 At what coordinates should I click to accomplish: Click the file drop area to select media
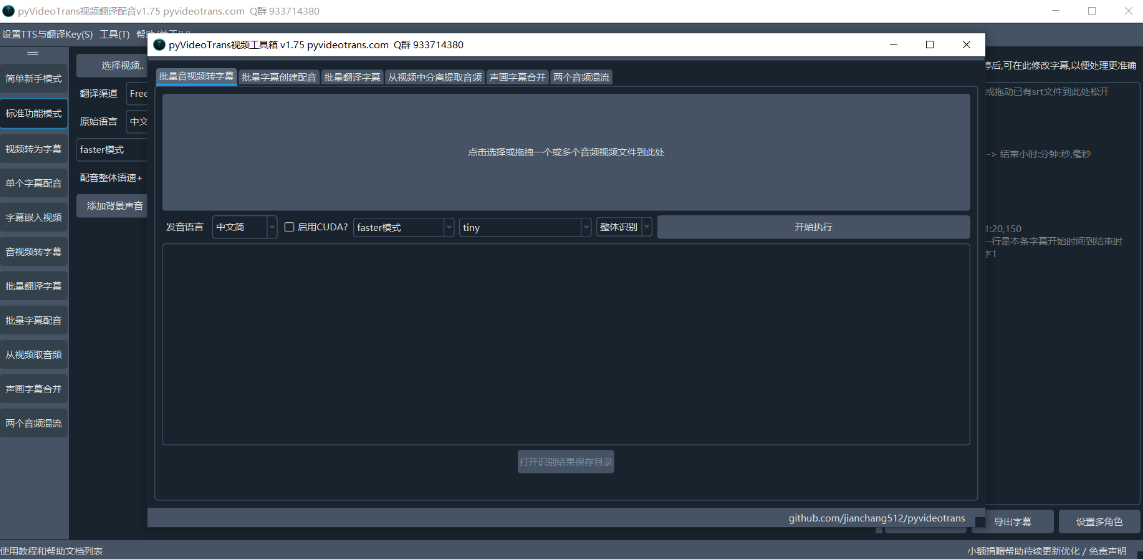(566, 152)
